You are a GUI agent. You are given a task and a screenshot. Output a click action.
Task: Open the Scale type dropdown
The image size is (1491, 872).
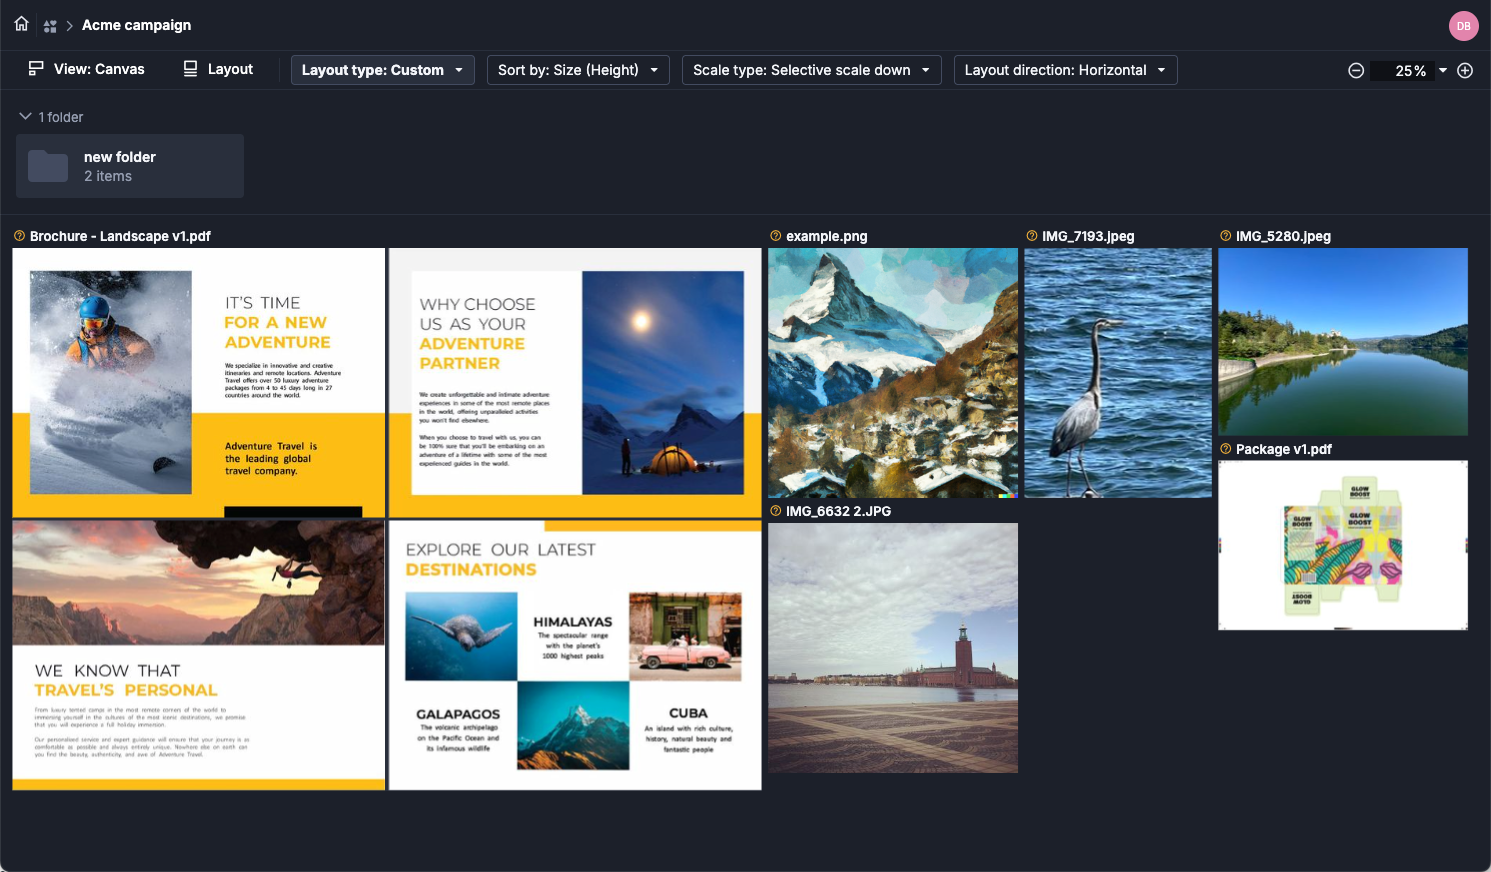(811, 70)
